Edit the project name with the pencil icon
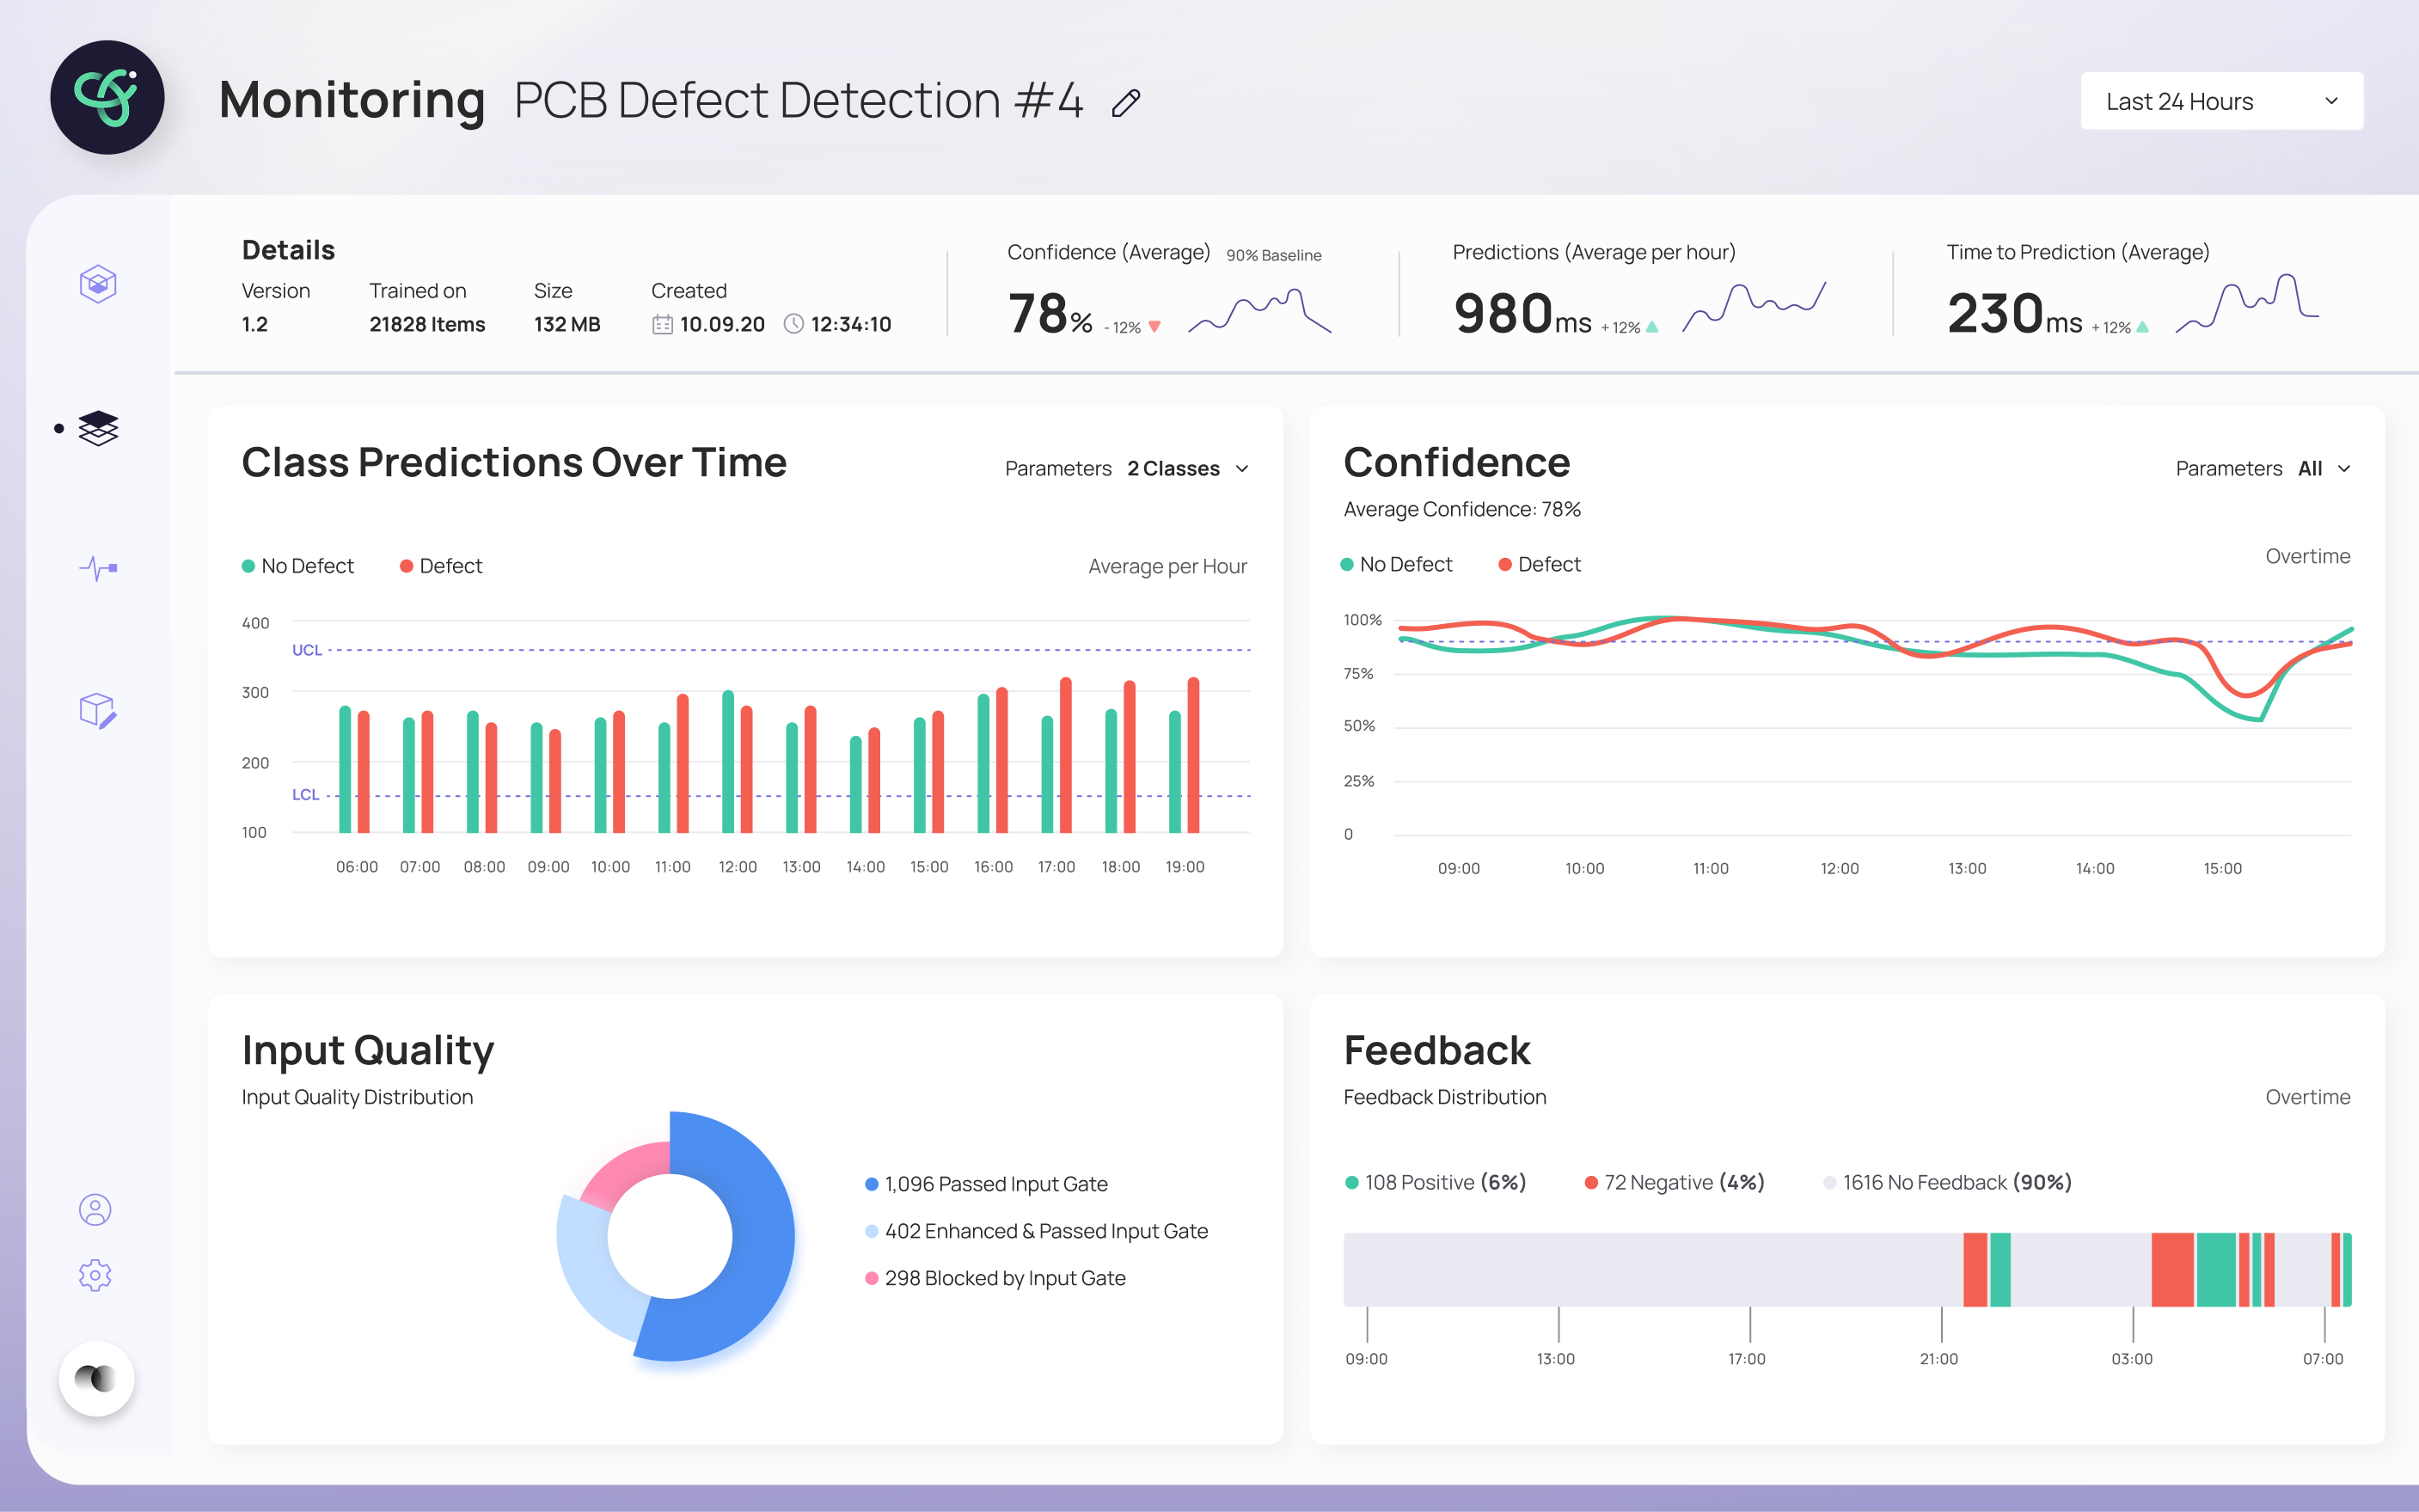Image resolution: width=2419 pixels, height=1512 pixels. tap(1126, 102)
